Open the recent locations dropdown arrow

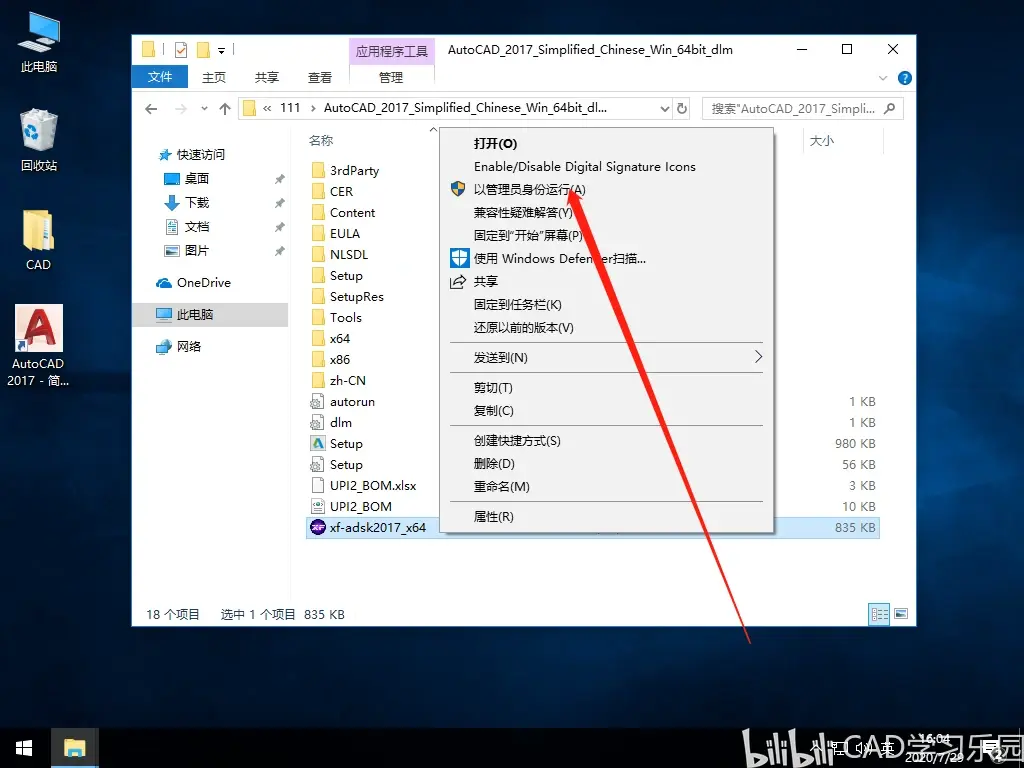point(204,109)
